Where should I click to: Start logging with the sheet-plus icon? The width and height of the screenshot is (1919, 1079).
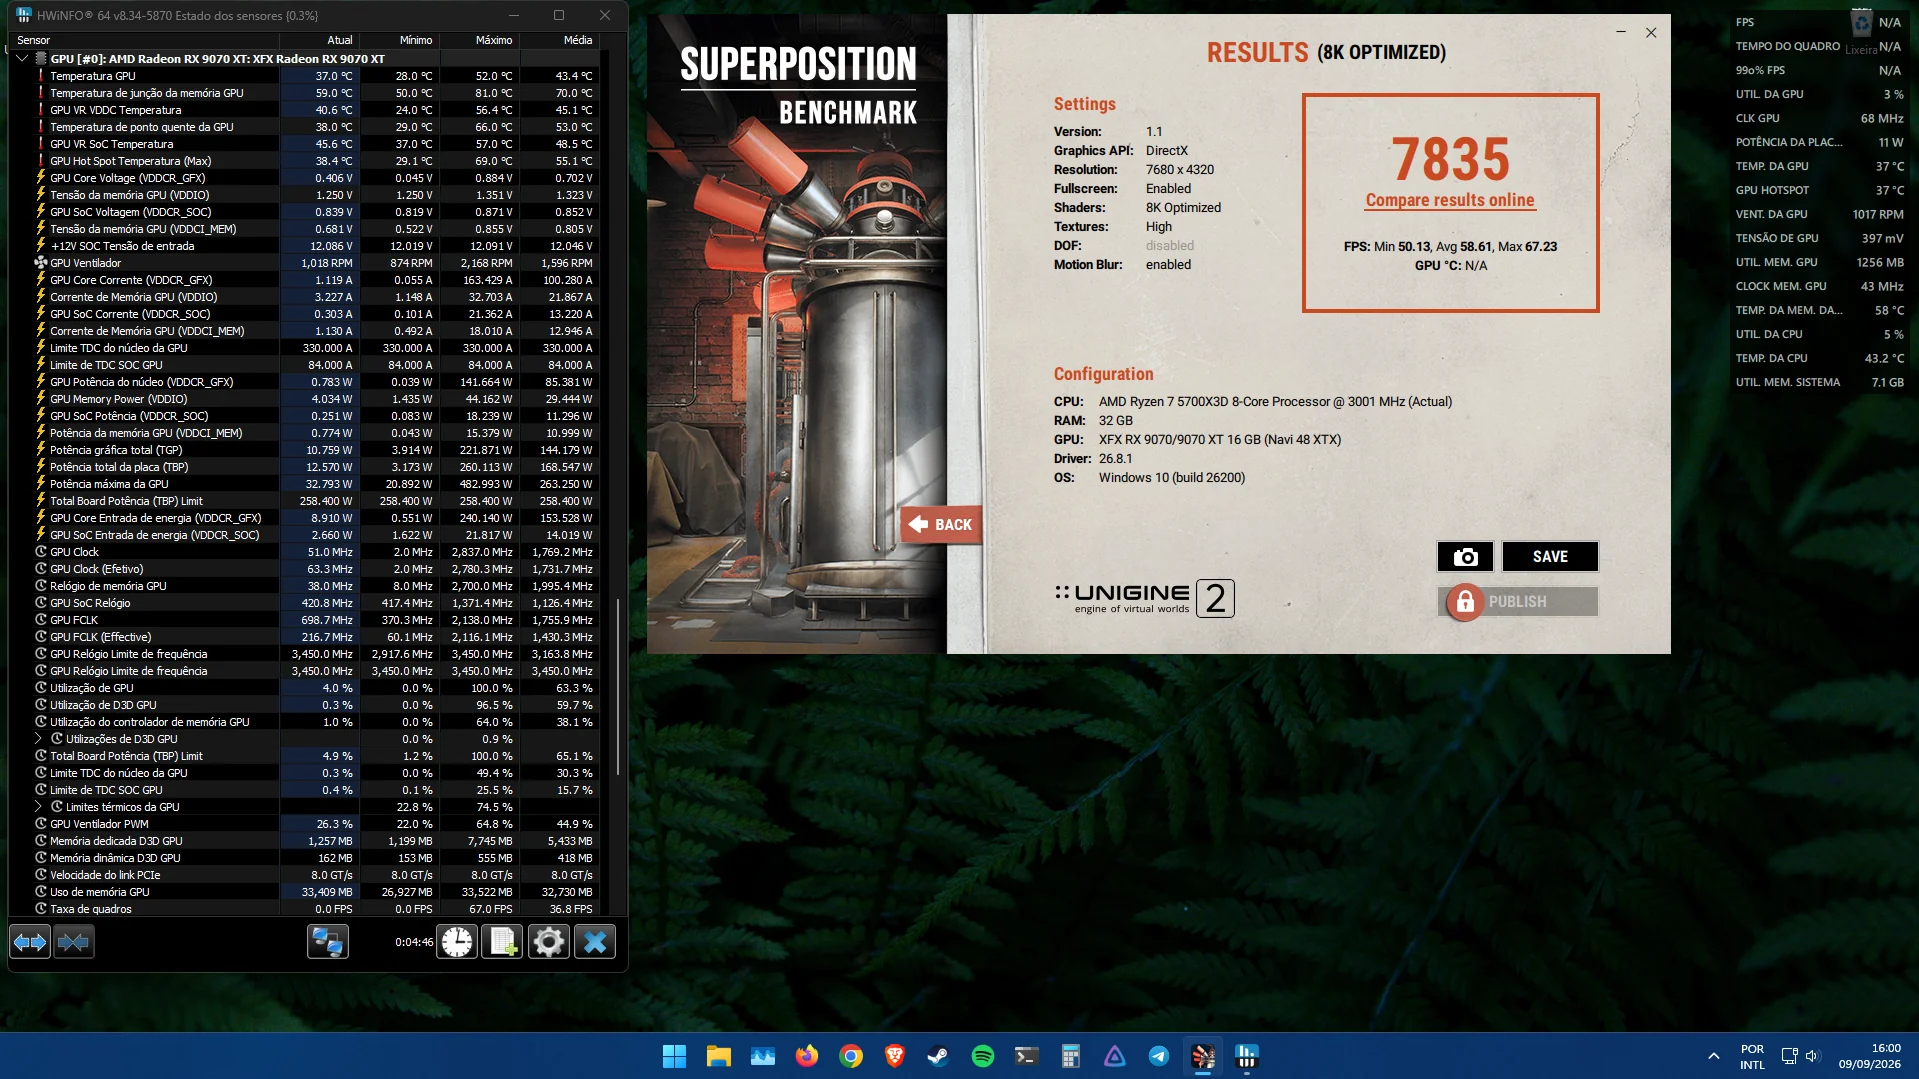(503, 942)
